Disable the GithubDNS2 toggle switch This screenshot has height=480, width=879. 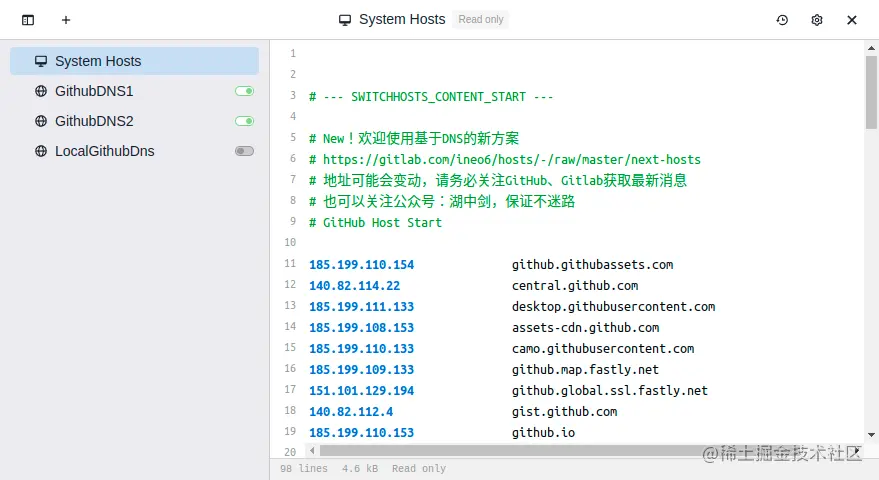coord(244,121)
